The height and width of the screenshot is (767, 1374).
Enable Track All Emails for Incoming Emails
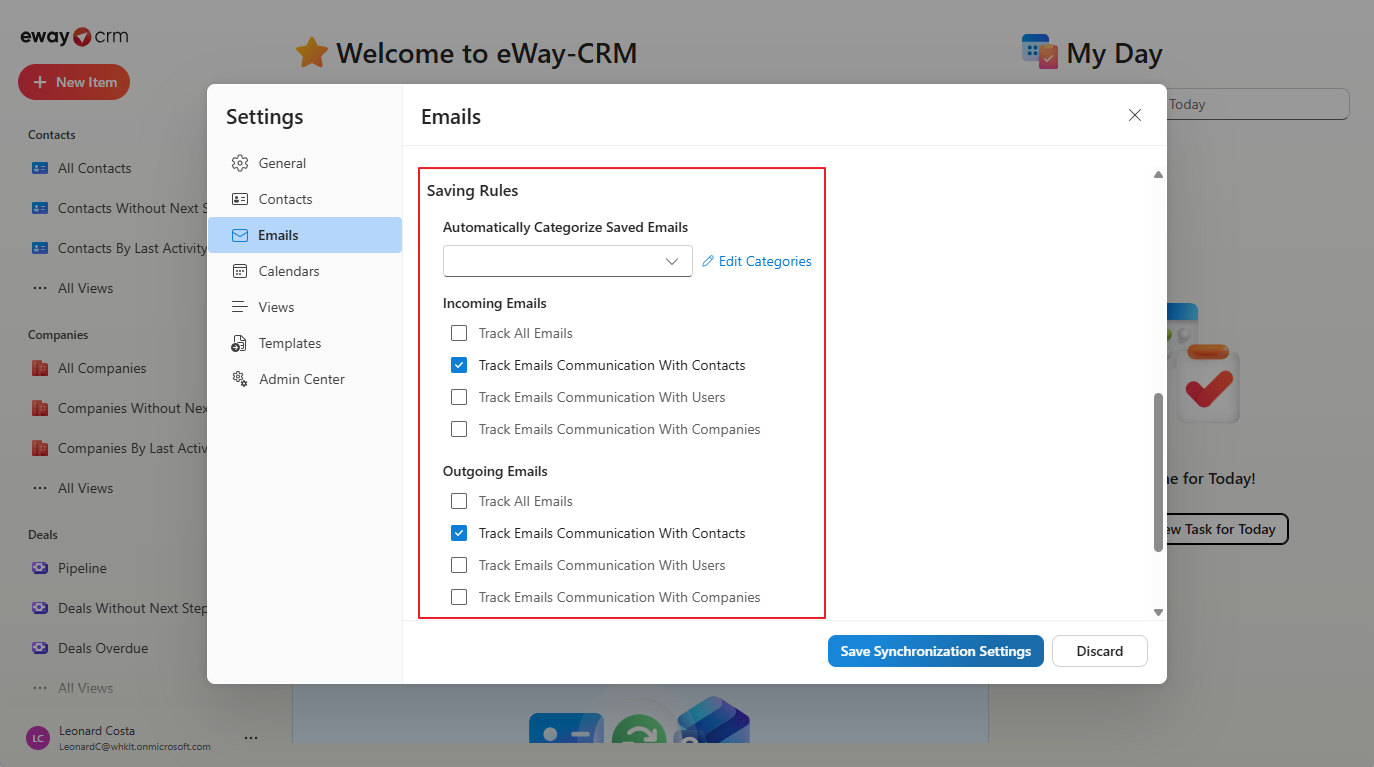click(x=459, y=333)
